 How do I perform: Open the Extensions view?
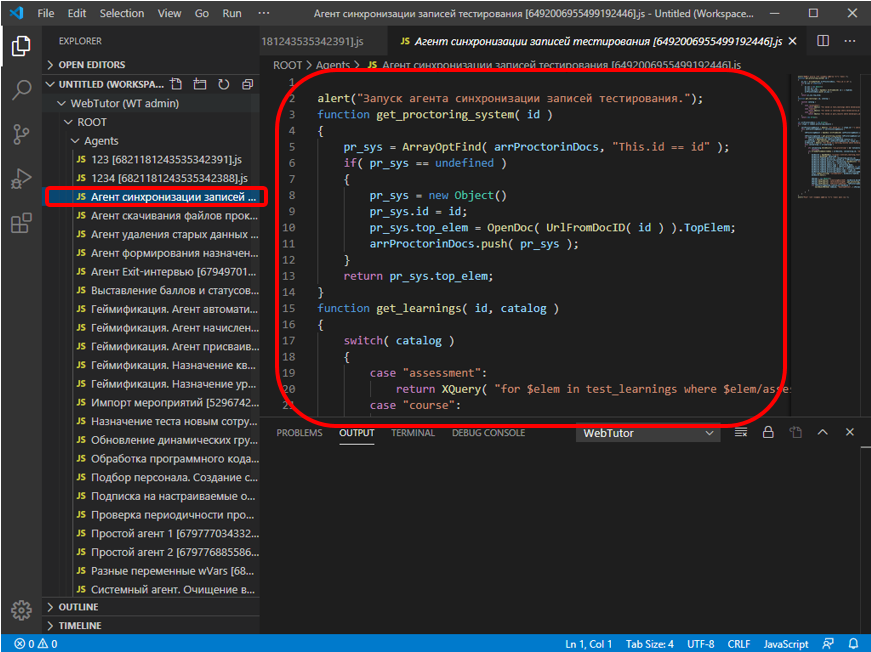(21, 223)
